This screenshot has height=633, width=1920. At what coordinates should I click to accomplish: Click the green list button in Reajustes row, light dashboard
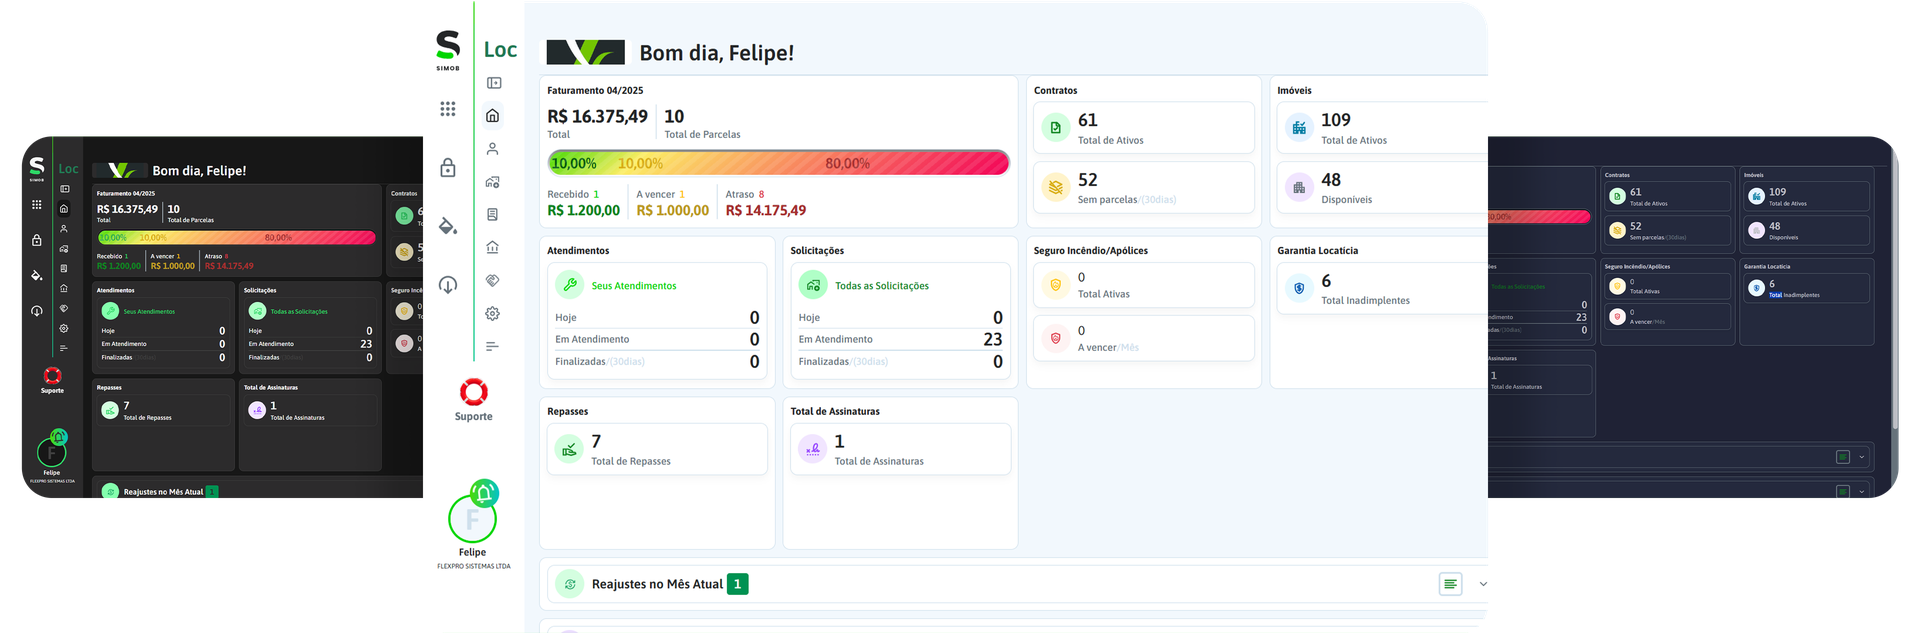click(1450, 584)
